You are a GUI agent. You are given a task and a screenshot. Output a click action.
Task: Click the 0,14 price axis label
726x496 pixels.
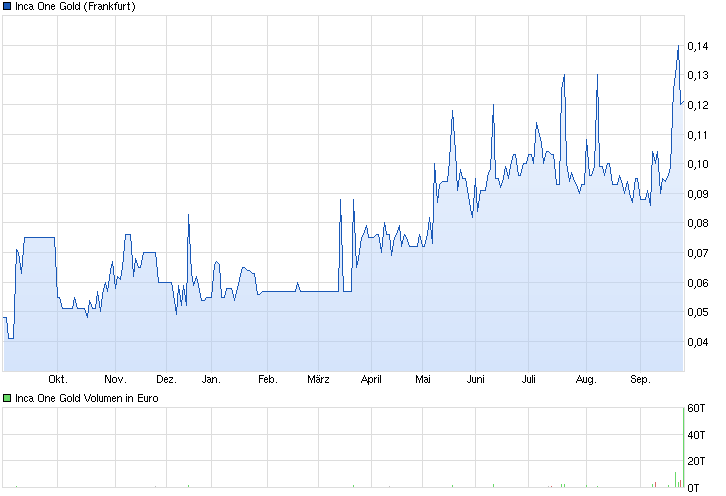tap(698, 46)
